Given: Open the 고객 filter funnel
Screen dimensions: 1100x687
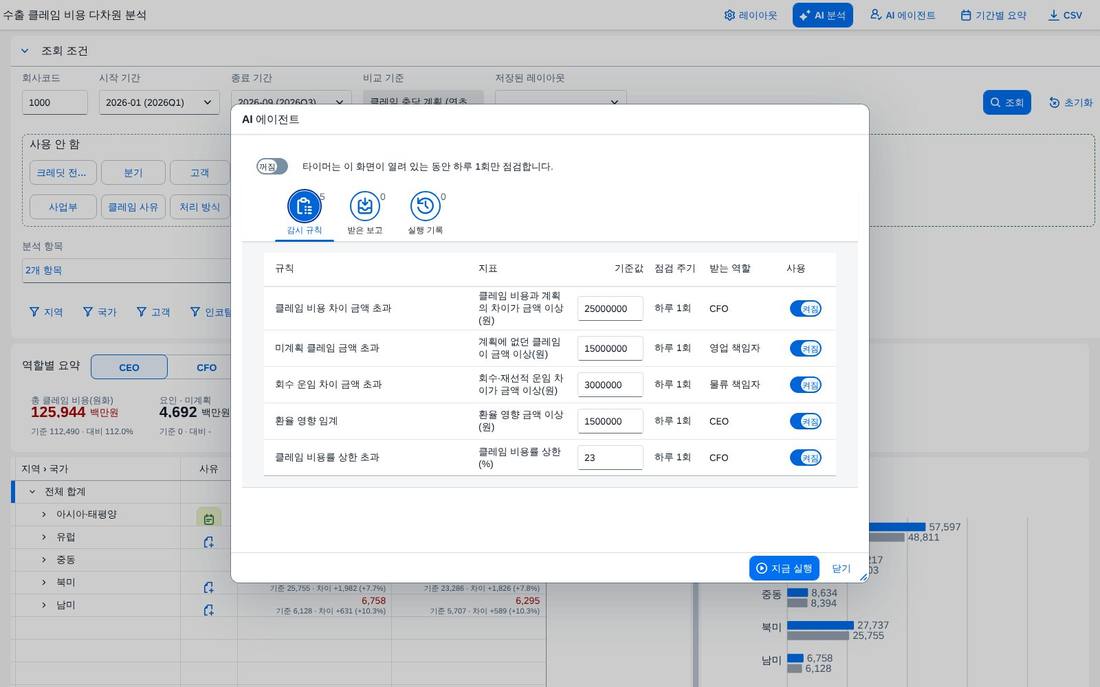Looking at the screenshot, I should click(153, 312).
